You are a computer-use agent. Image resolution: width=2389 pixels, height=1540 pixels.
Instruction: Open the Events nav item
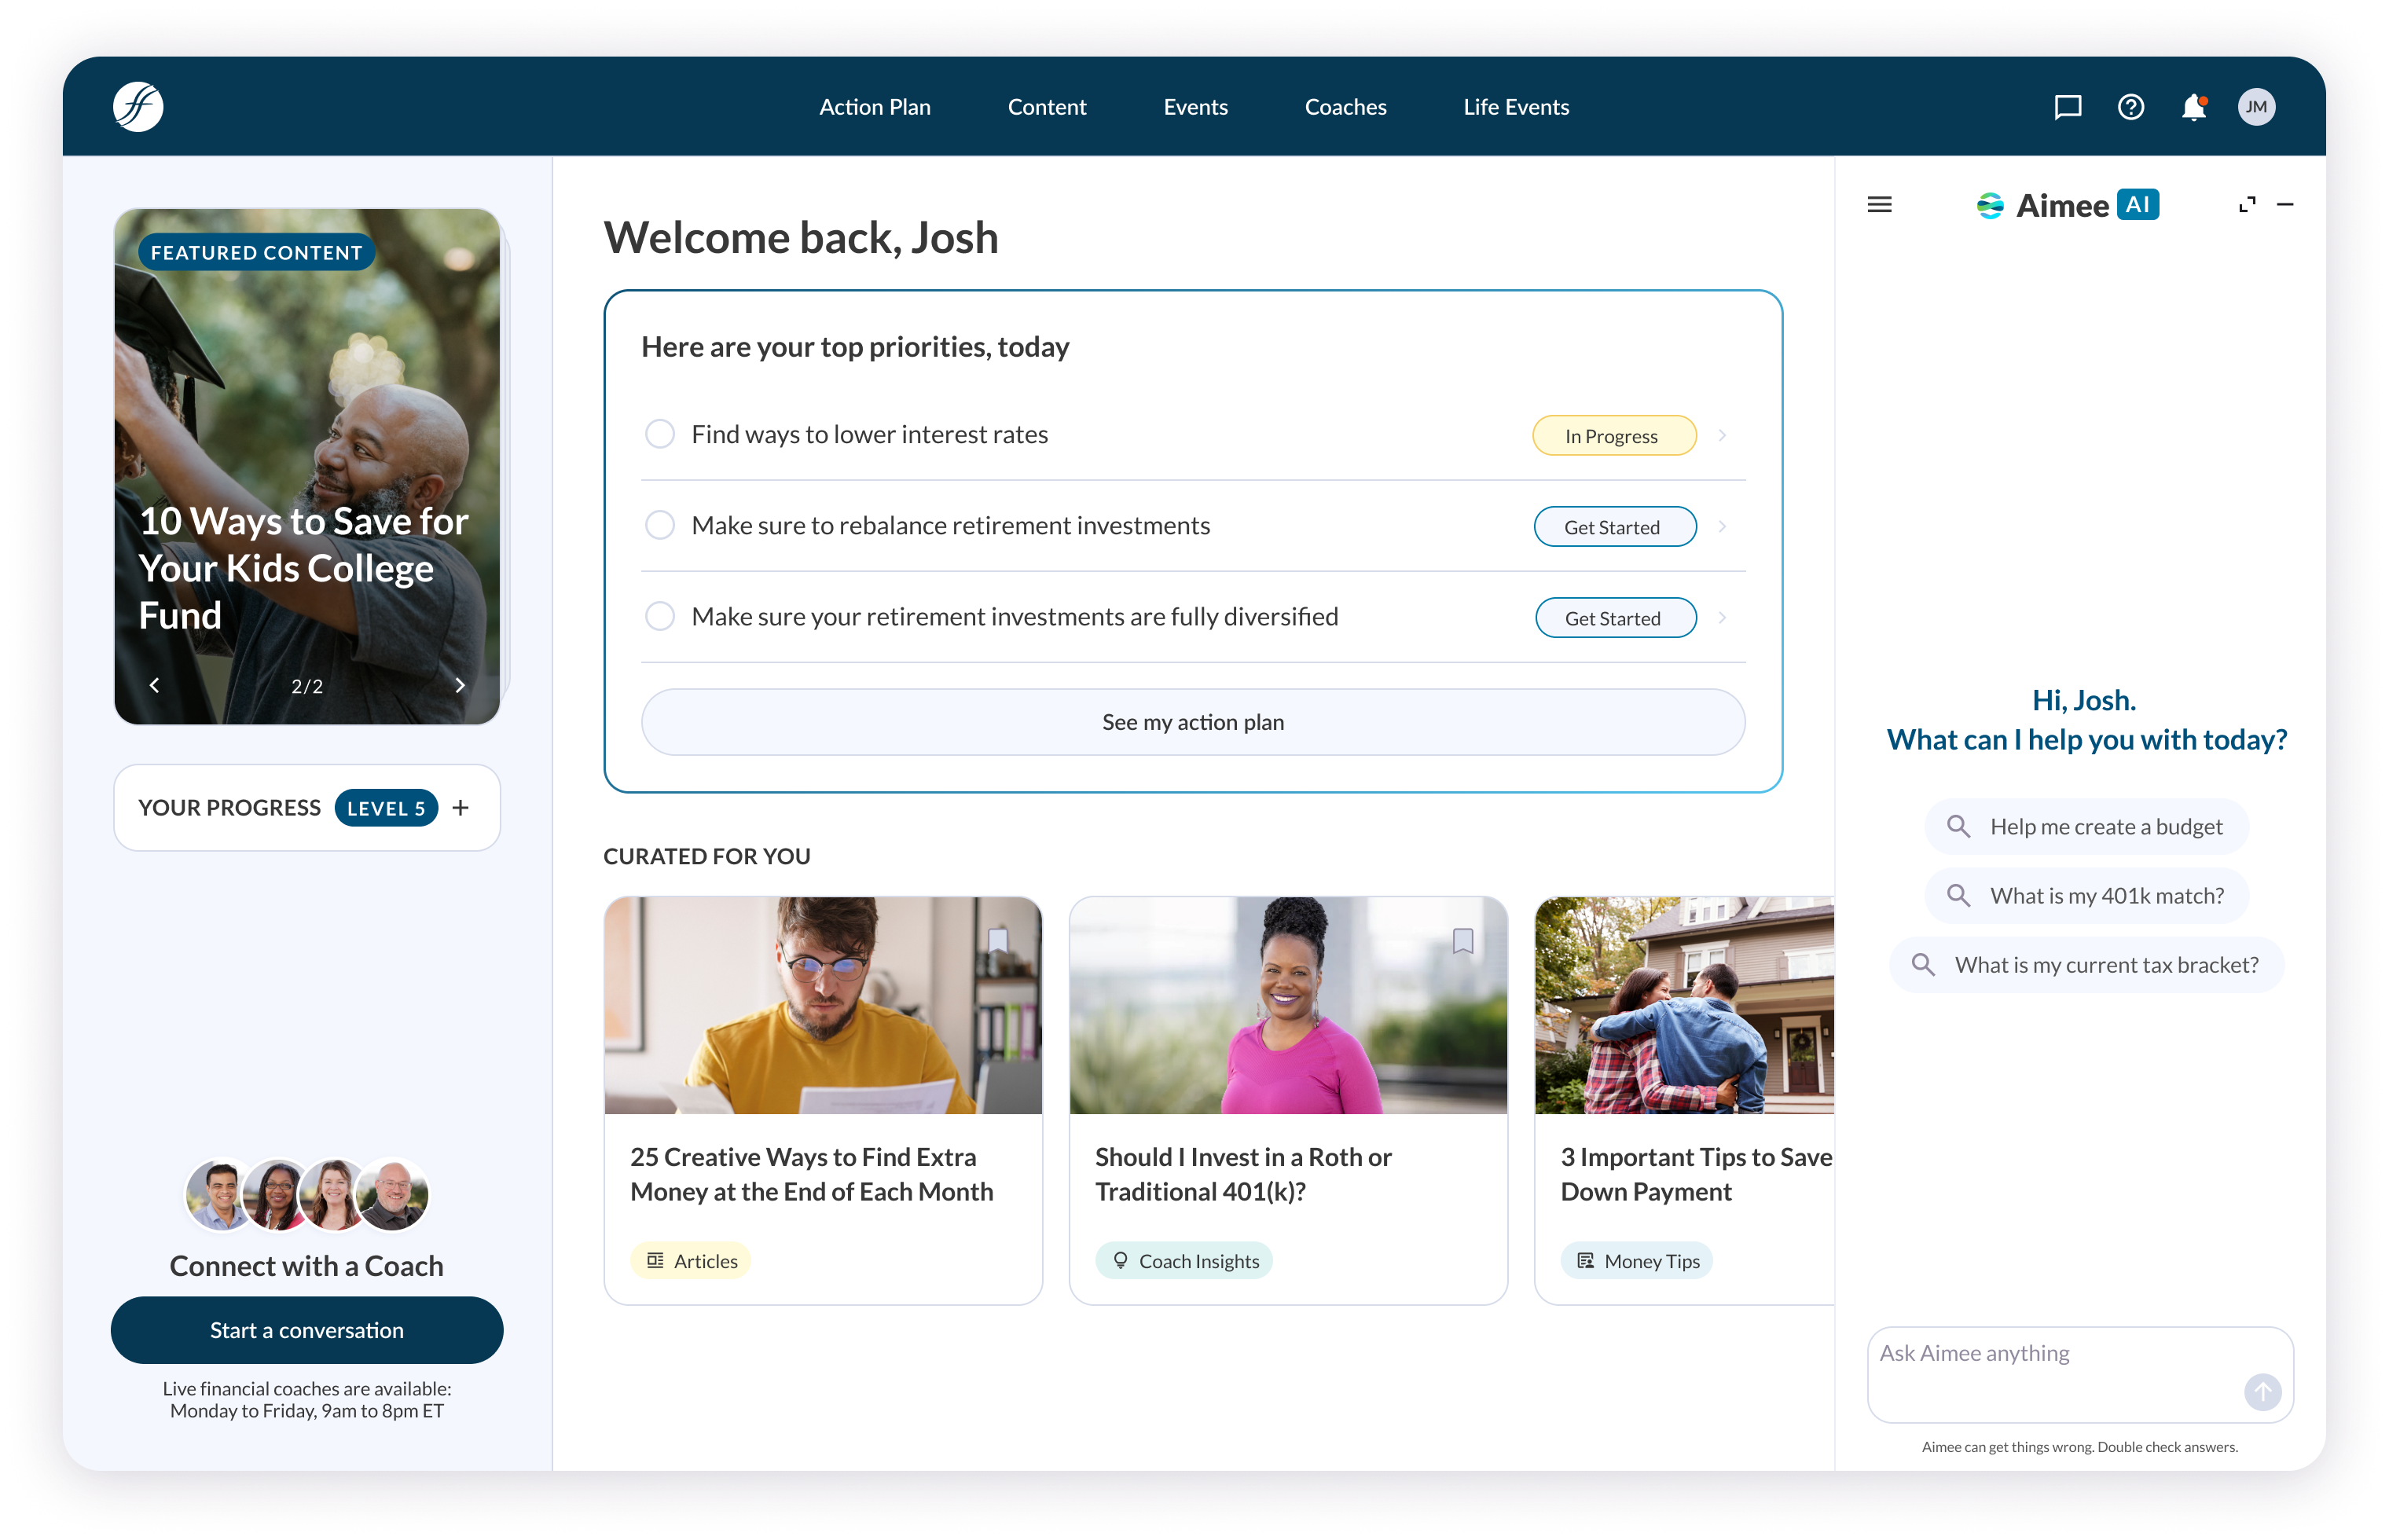[1195, 107]
